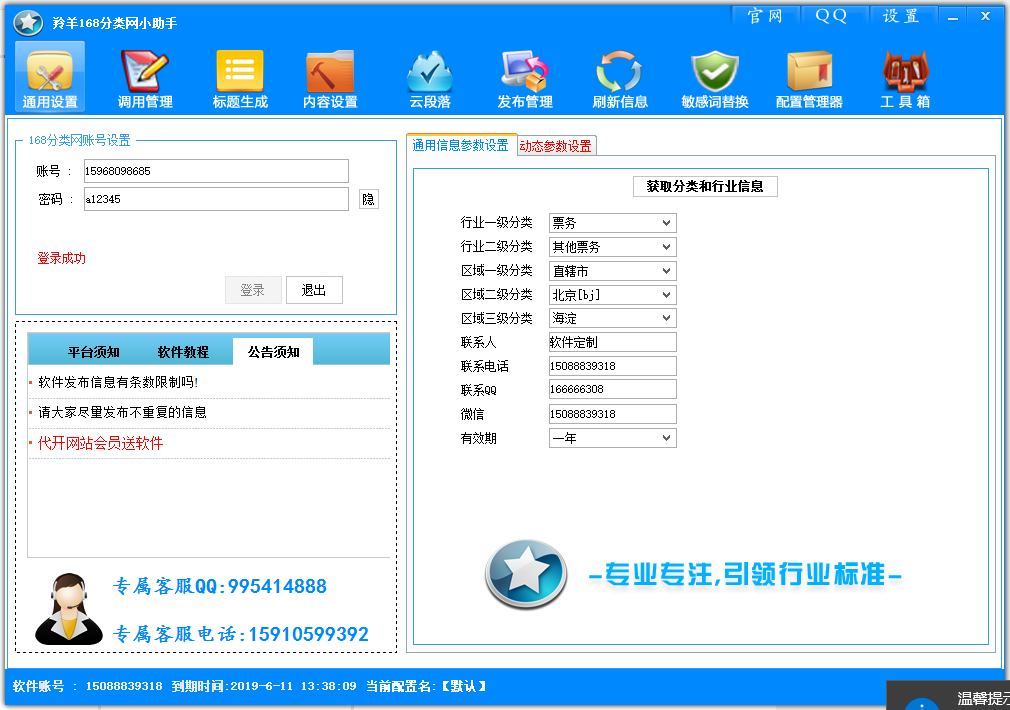
Task: Click the 专属客服QQ:995414888 text
Action: pos(220,586)
